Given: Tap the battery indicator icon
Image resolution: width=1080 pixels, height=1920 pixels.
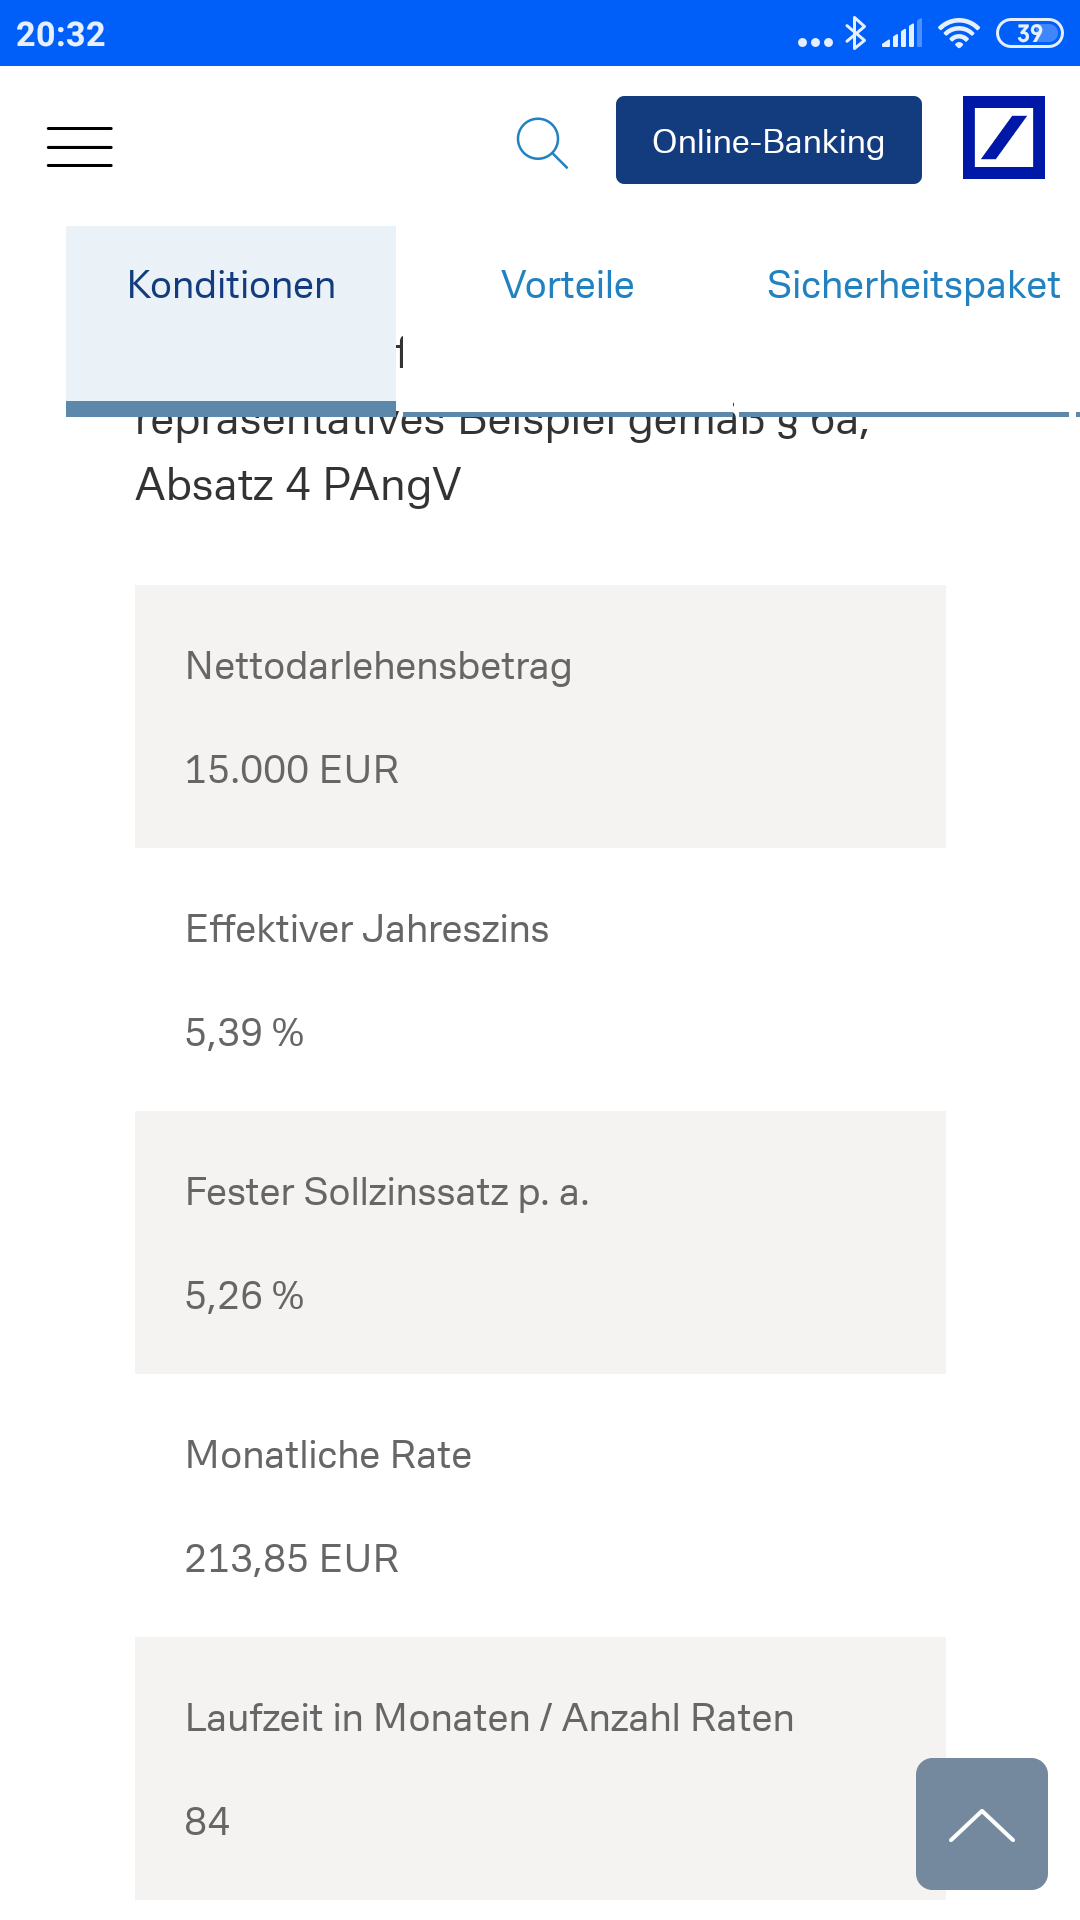Looking at the screenshot, I should [x=1029, y=34].
